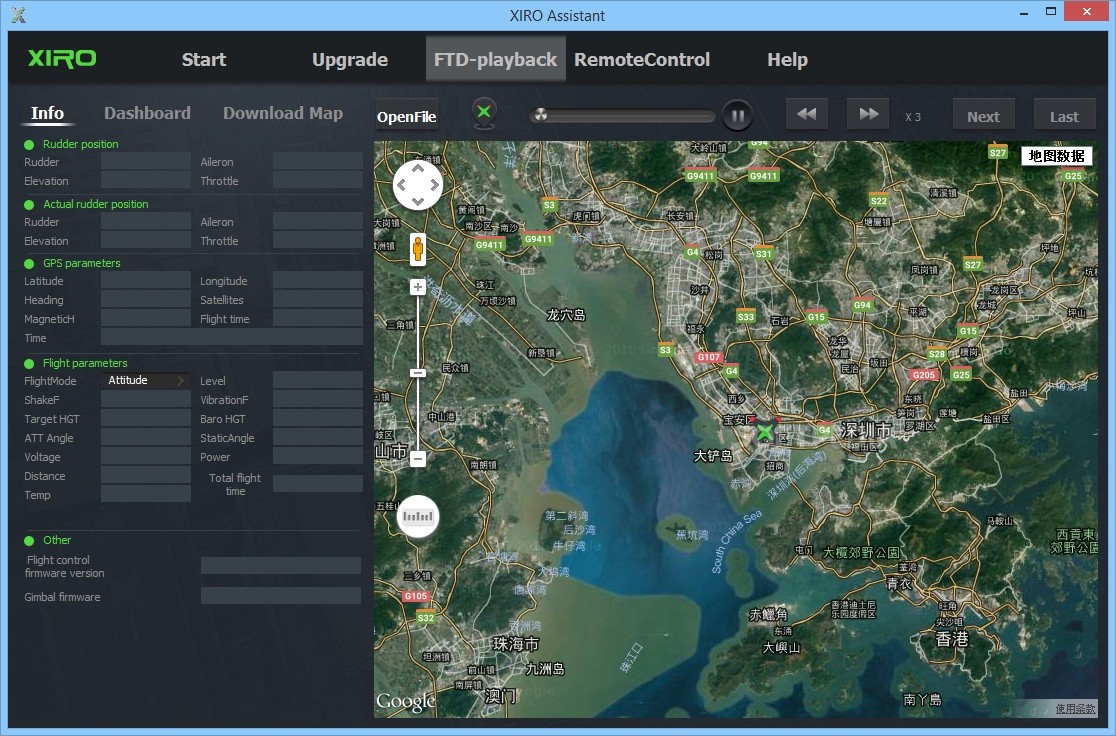Open the RemoteControl tab
1116x736 pixels.
642,59
